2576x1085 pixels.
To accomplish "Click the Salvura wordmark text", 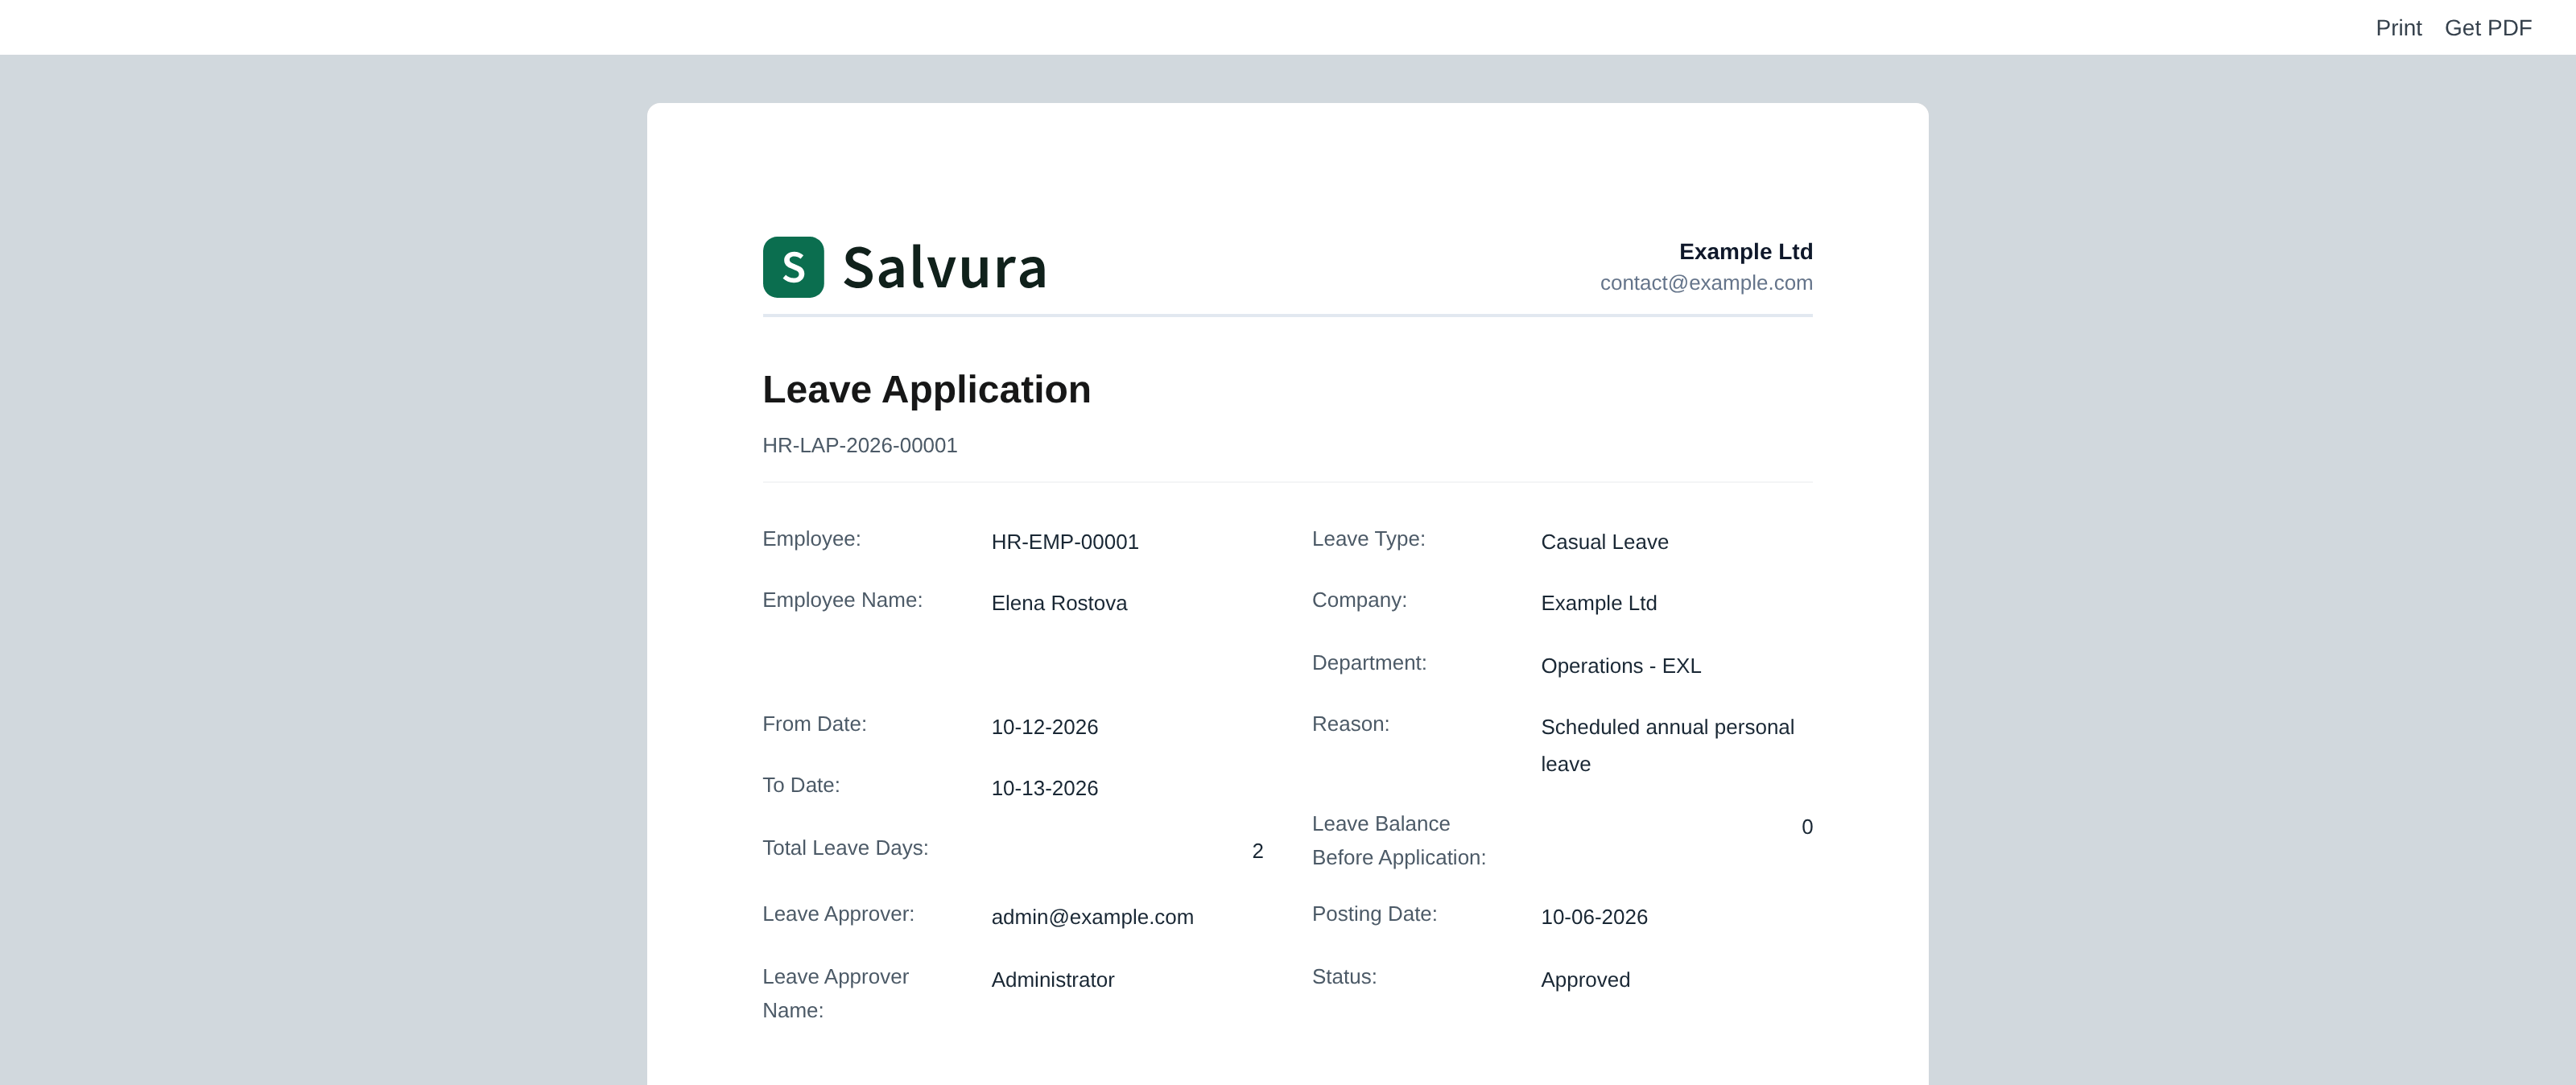I will [944, 268].
